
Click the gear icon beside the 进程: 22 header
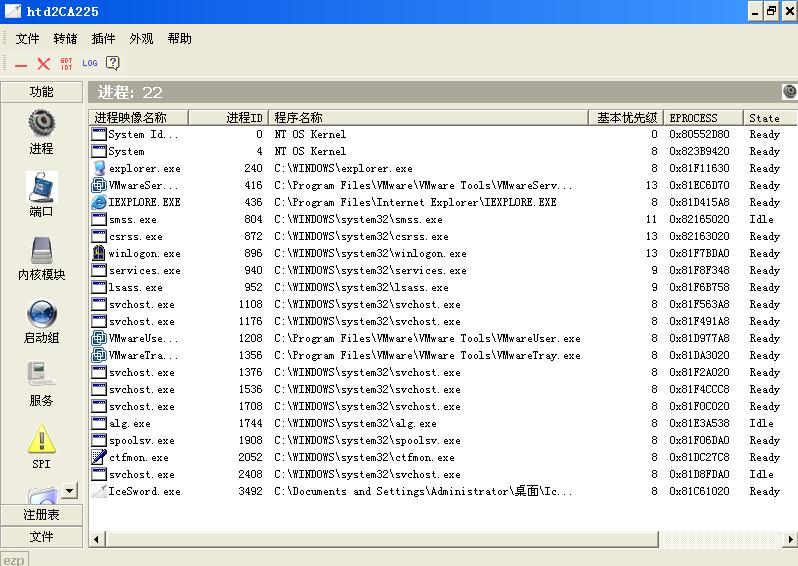point(789,92)
